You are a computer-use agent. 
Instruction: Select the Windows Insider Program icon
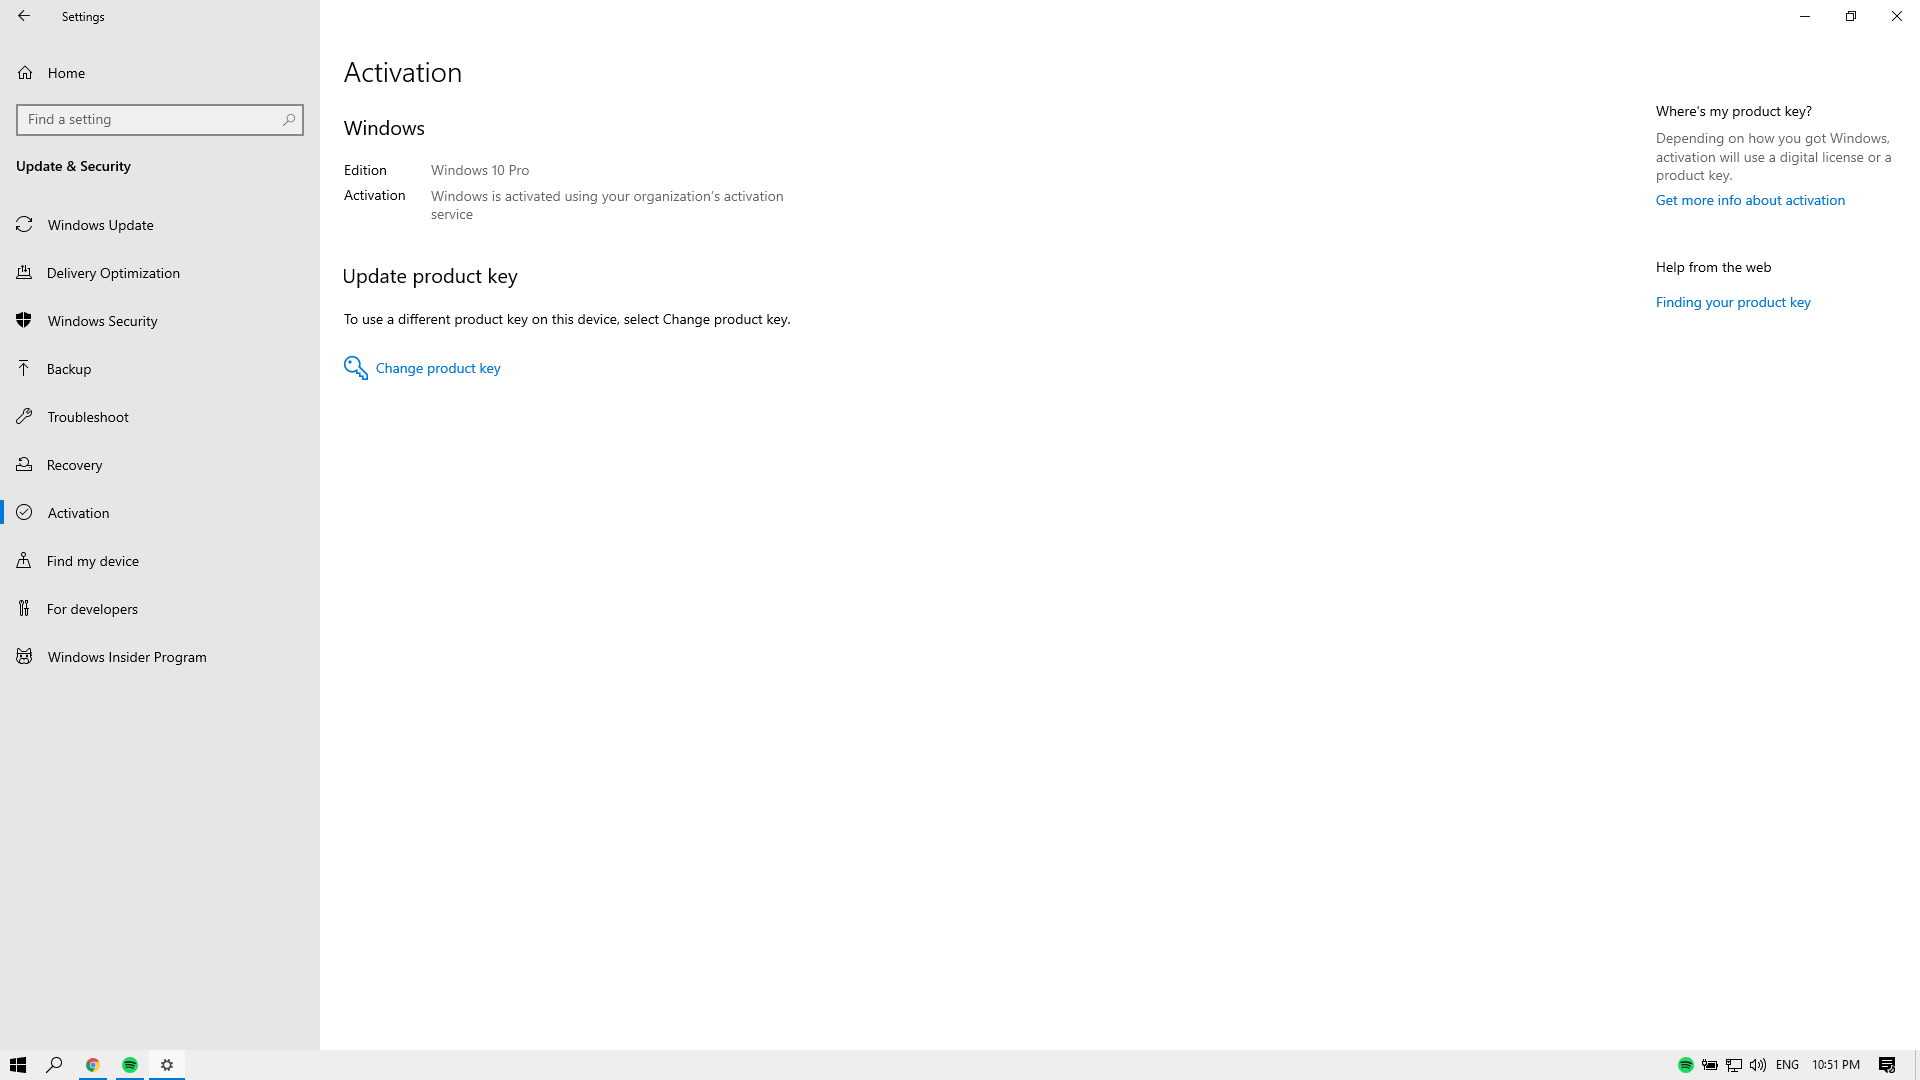[x=24, y=655]
